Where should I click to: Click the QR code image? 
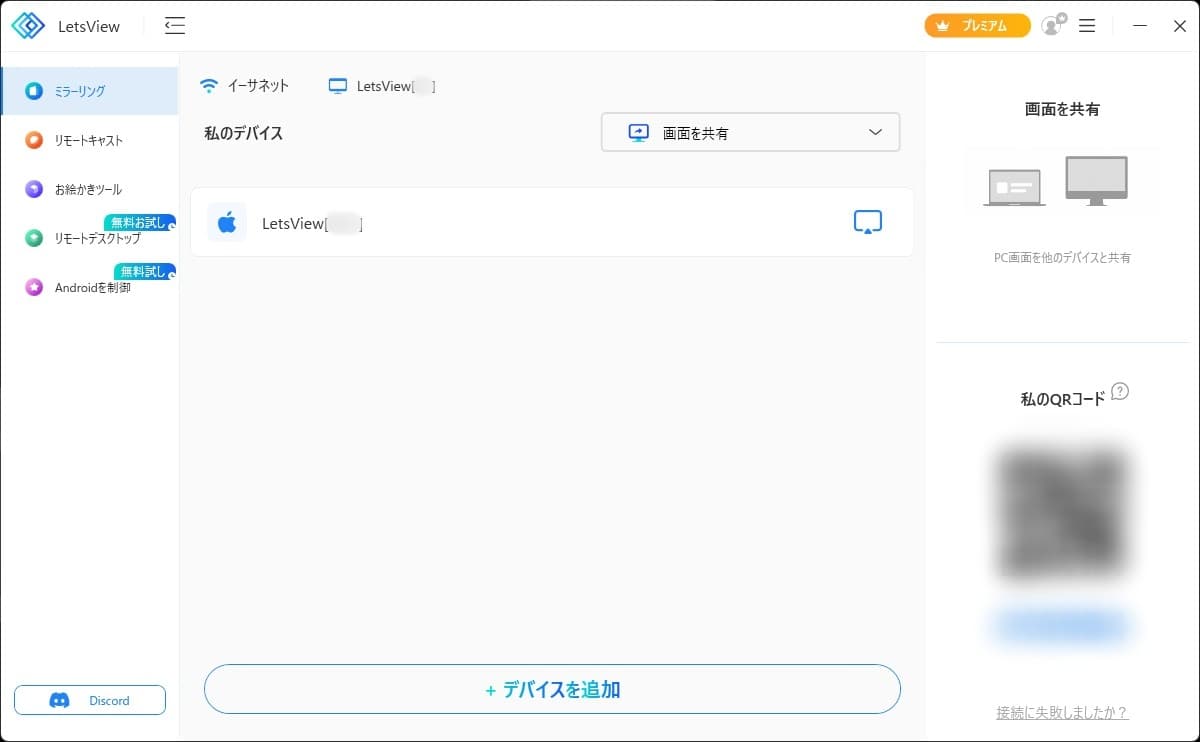click(x=1062, y=512)
